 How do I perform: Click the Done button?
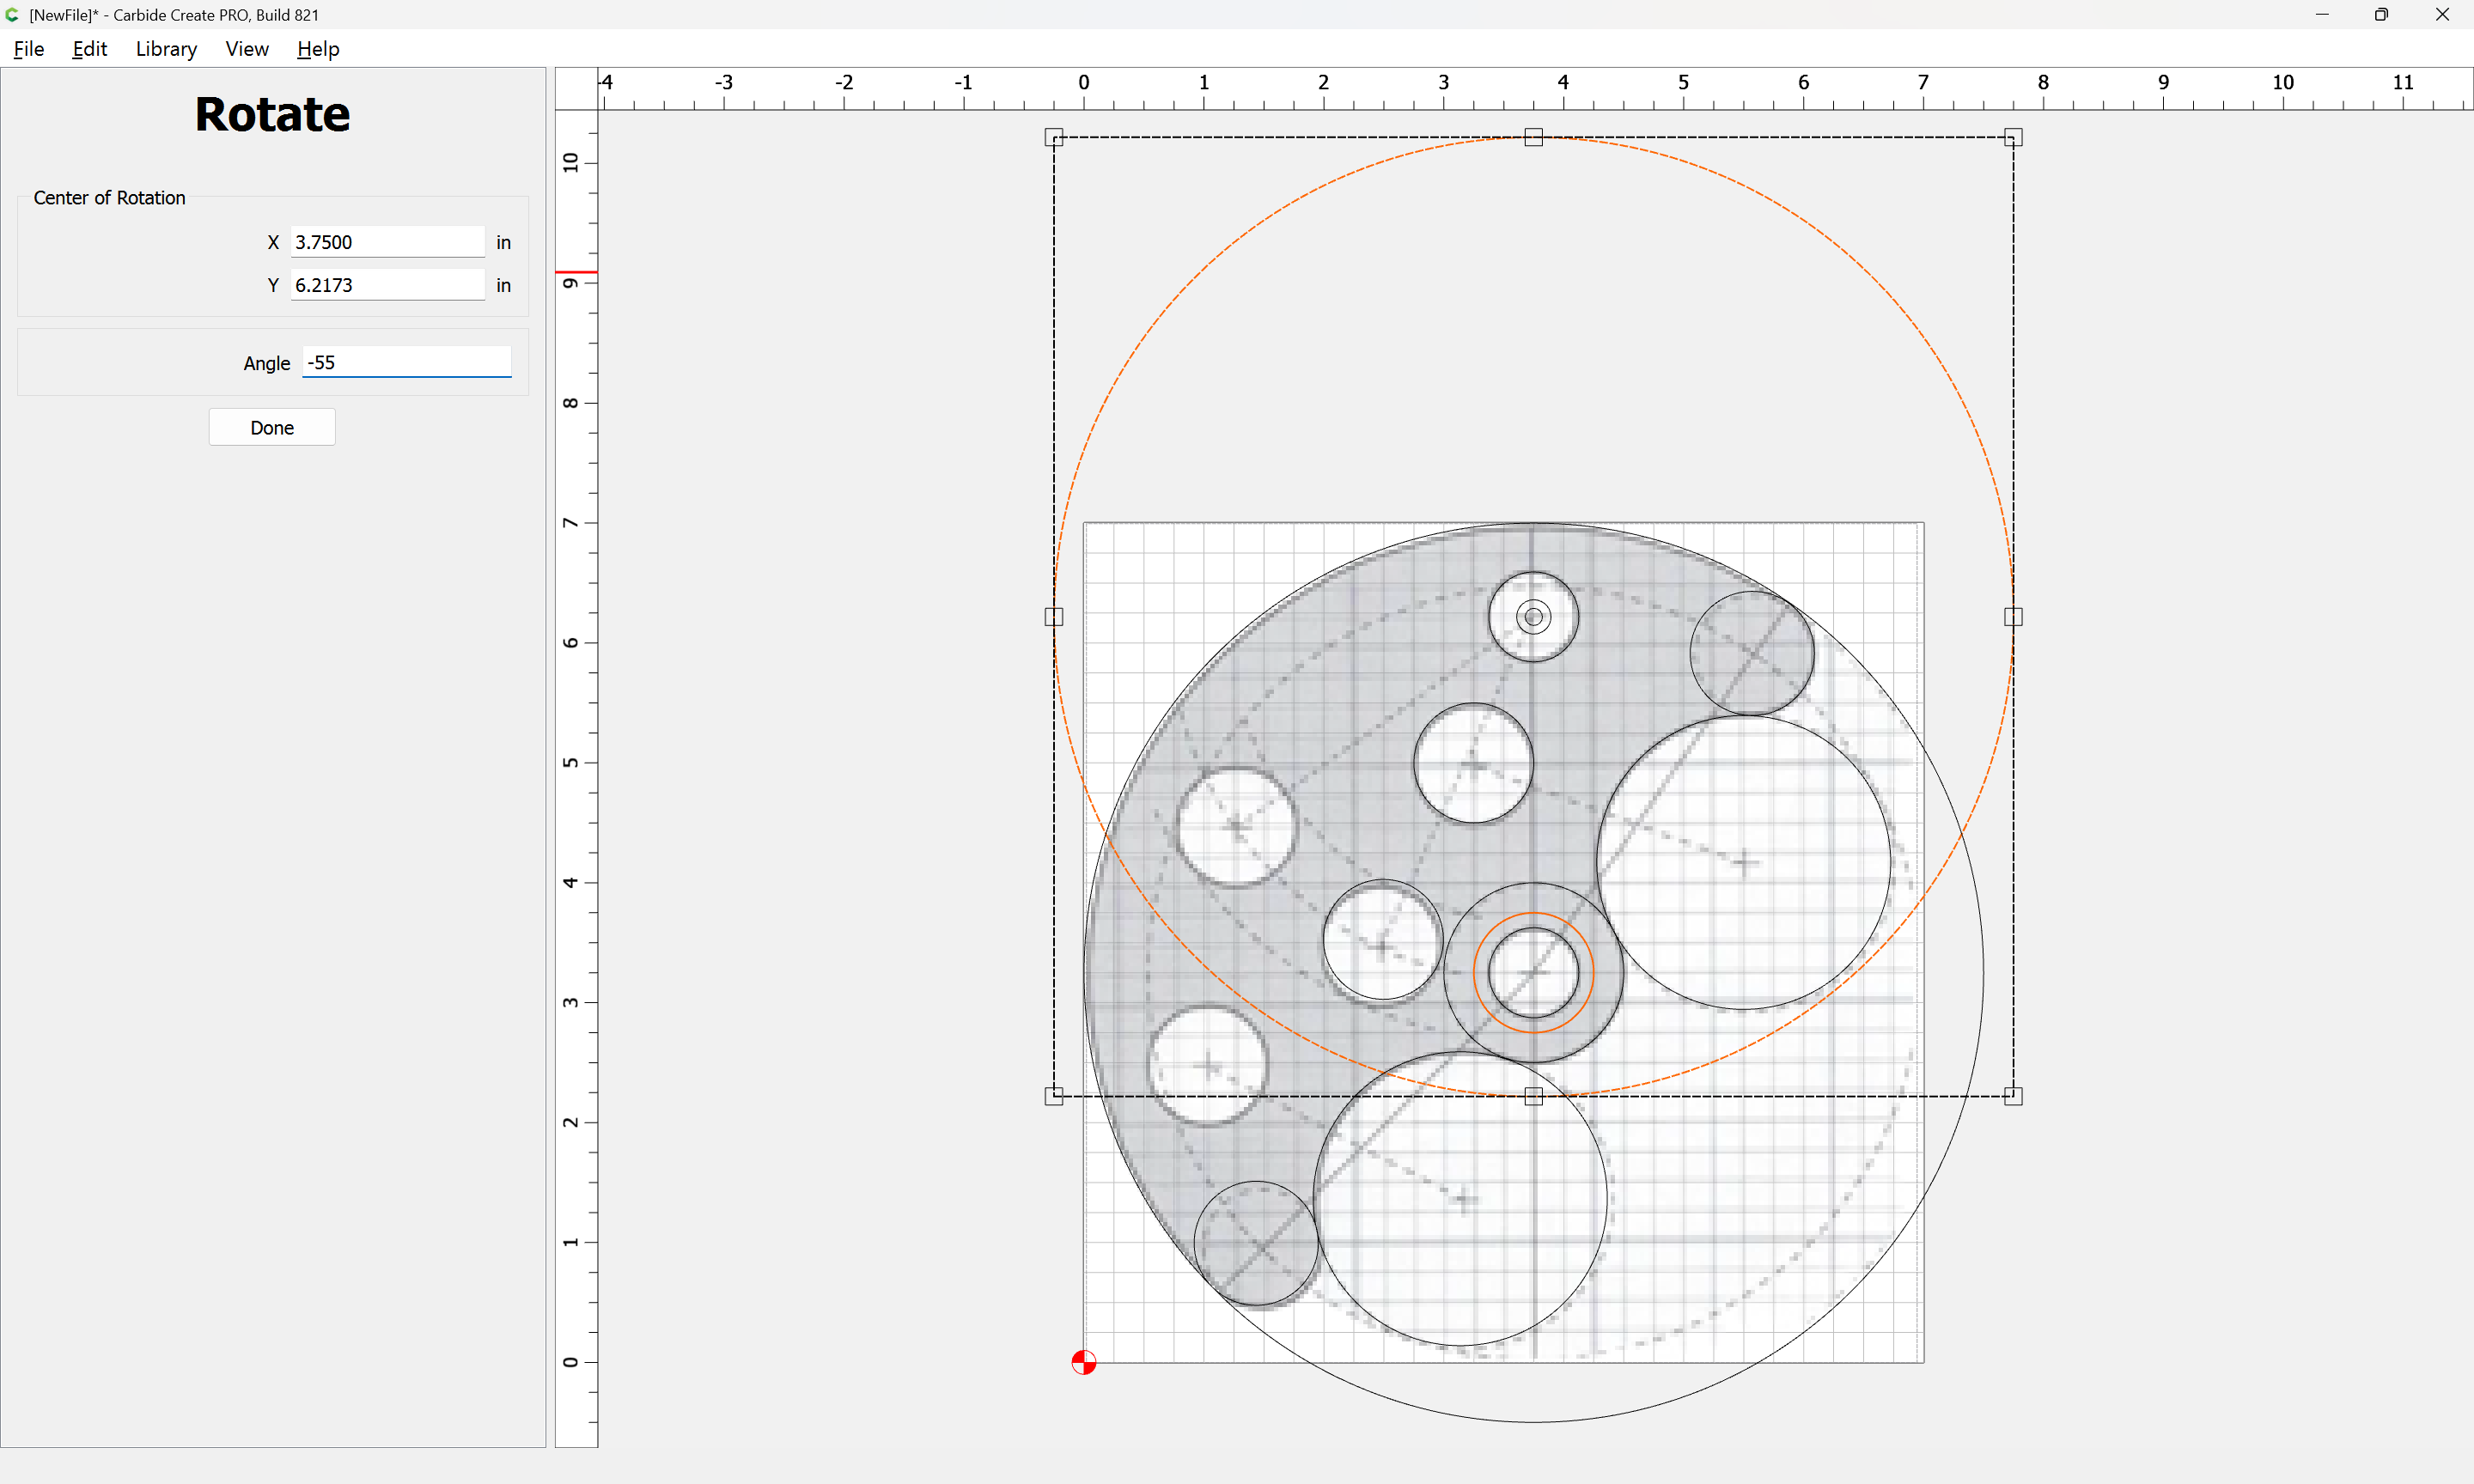coord(272,427)
